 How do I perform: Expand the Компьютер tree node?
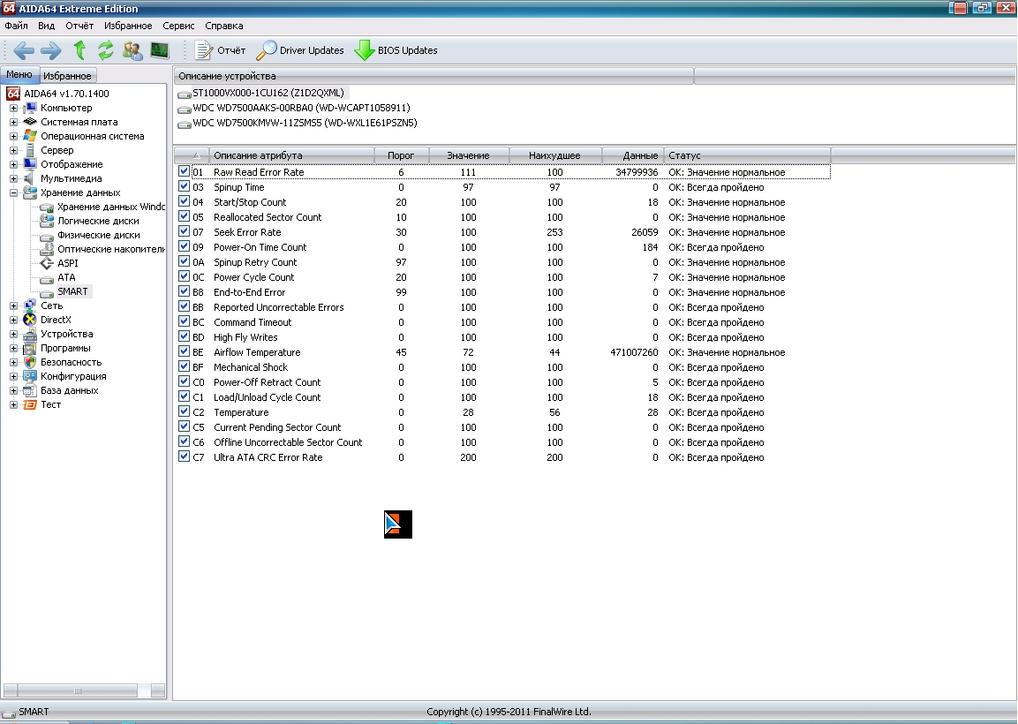14,108
